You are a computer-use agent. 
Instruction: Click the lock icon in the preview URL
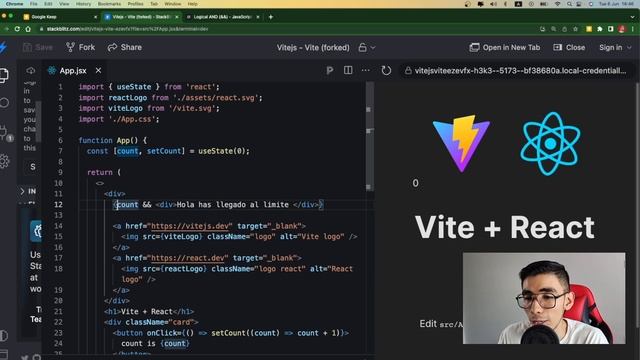[x=408, y=71]
